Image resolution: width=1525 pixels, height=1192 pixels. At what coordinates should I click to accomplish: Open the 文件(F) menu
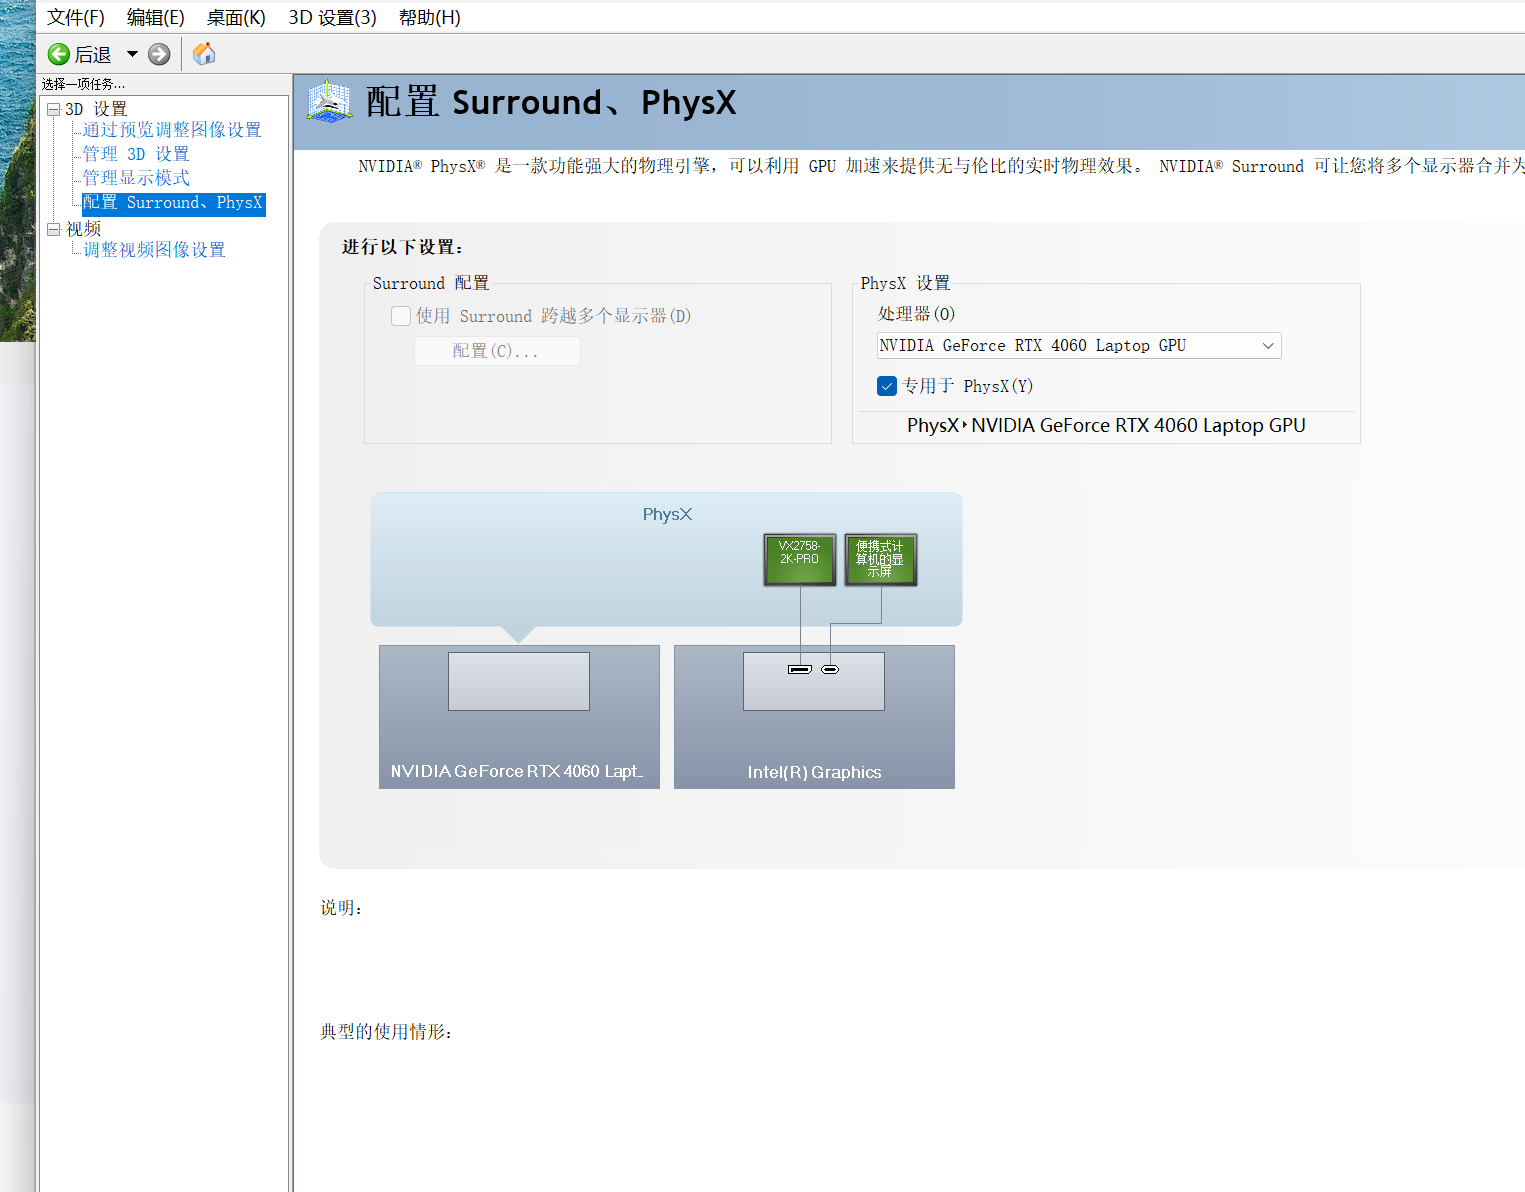75,18
